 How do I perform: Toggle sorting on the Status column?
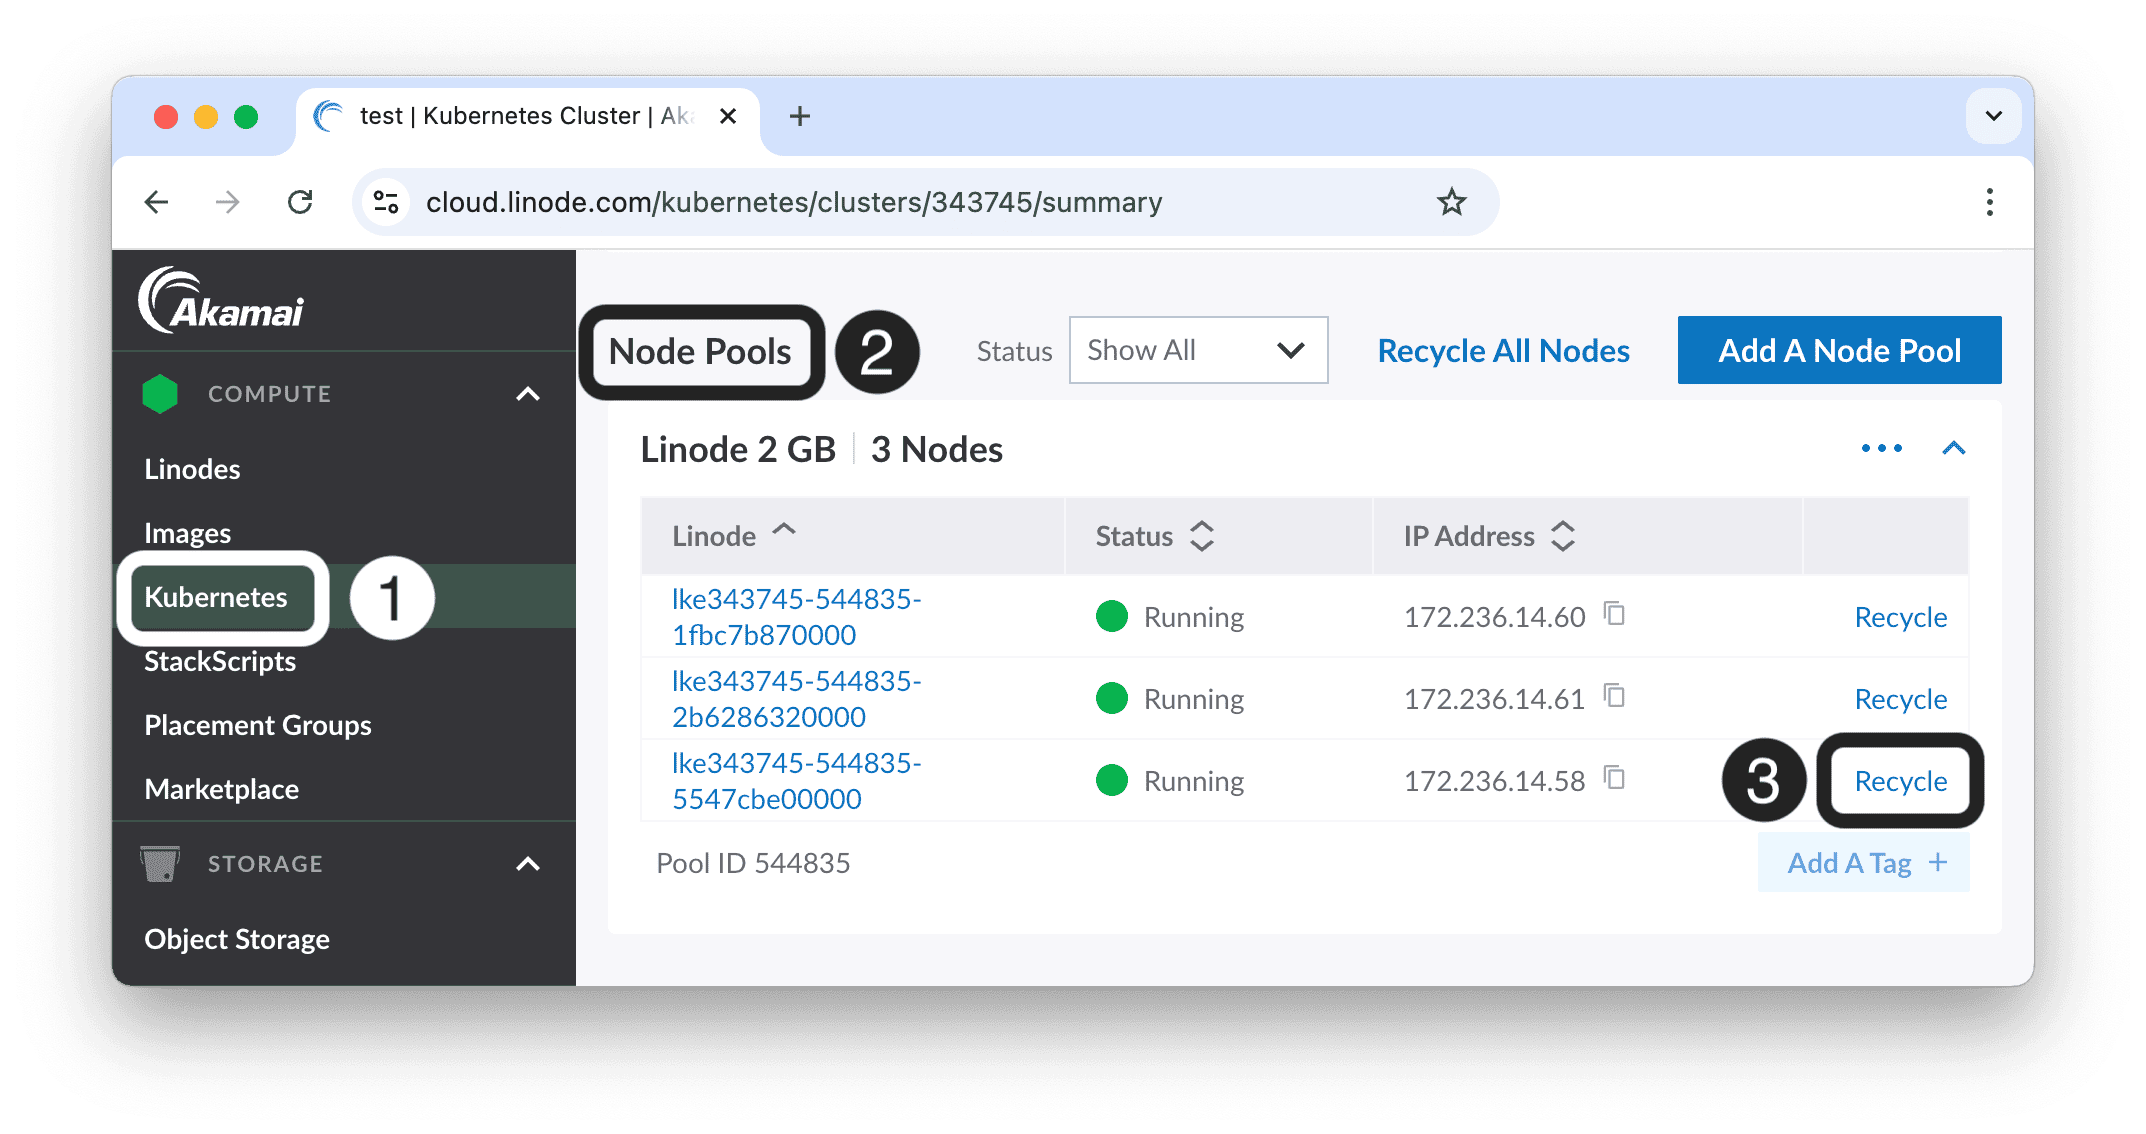(1203, 536)
